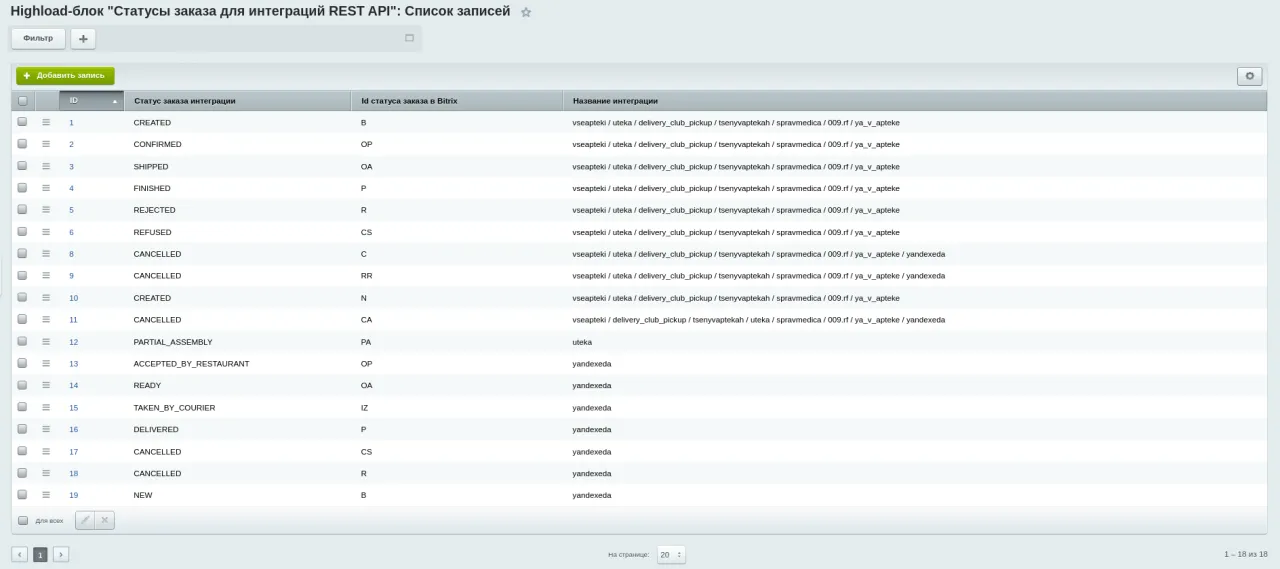
Task: Open record ID 13 link
Action: [x=73, y=364]
